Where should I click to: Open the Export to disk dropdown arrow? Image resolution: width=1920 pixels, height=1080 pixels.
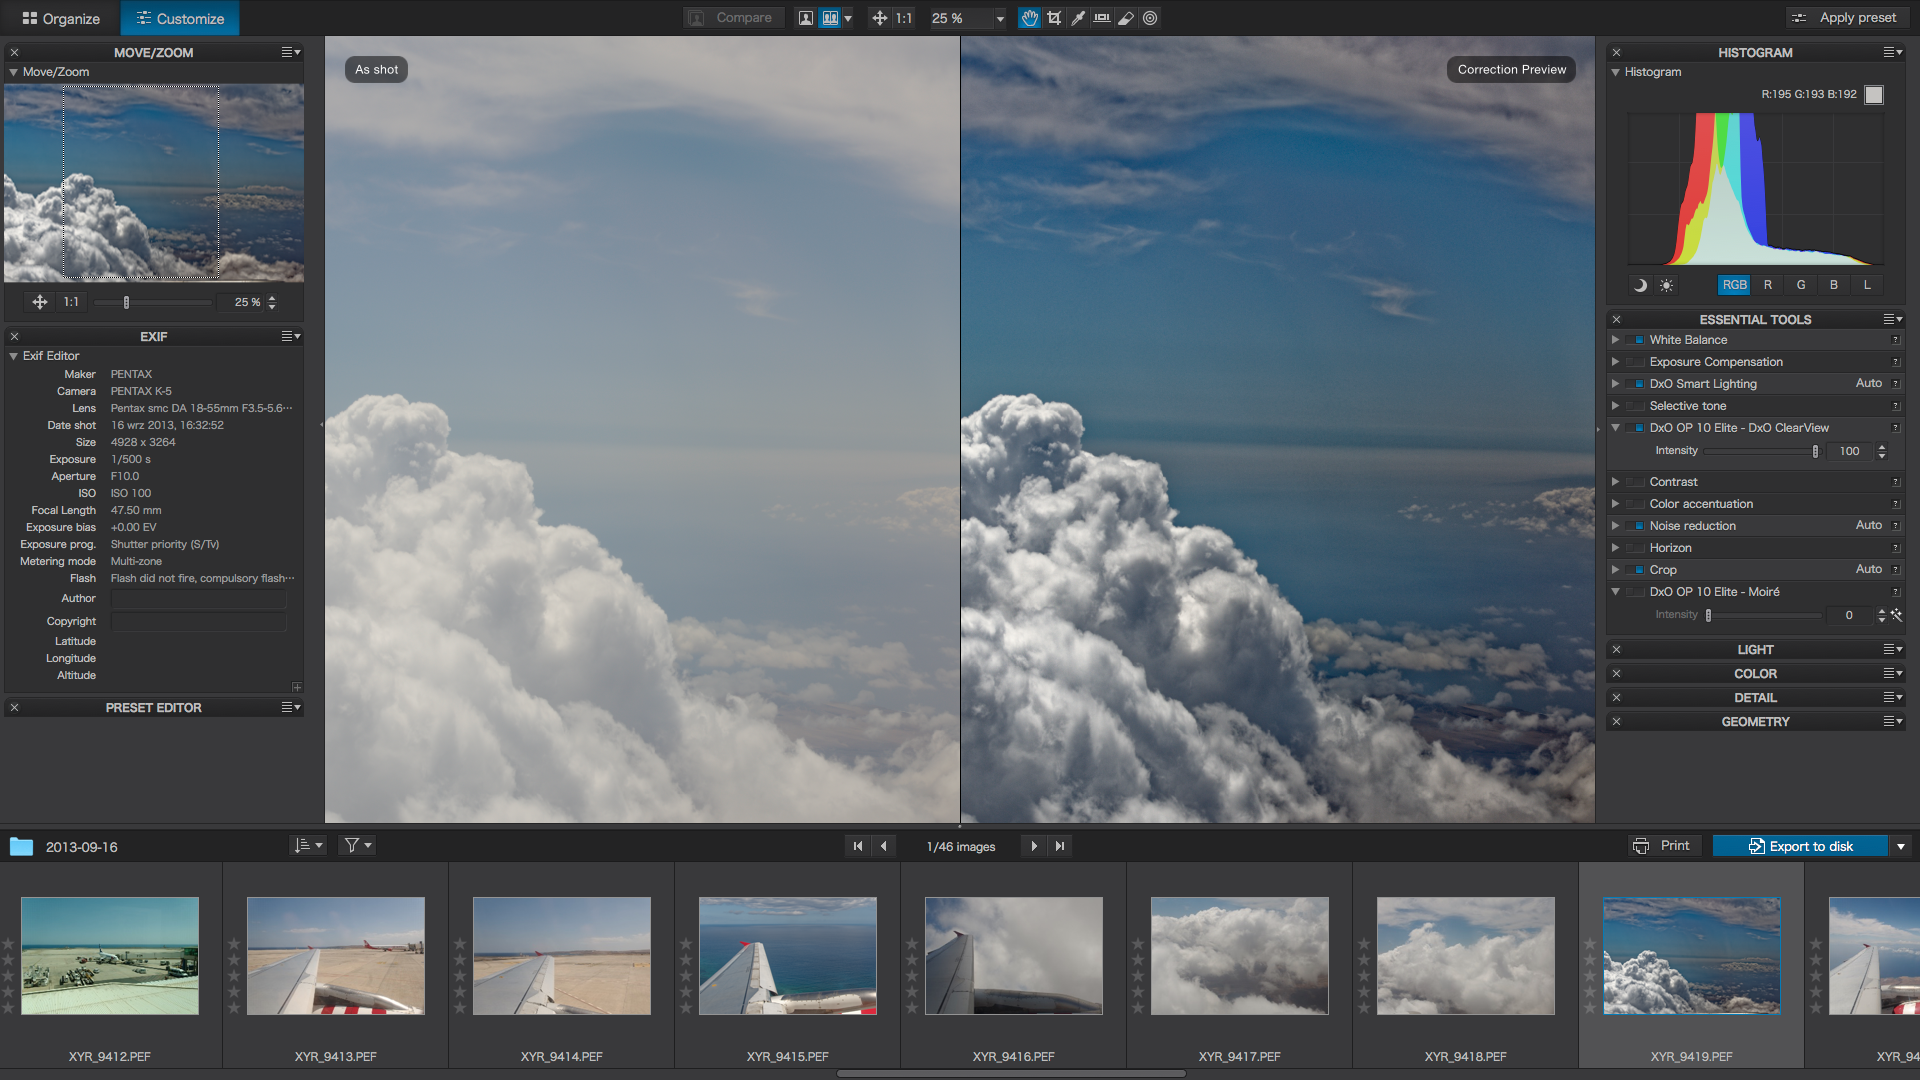(1901, 846)
